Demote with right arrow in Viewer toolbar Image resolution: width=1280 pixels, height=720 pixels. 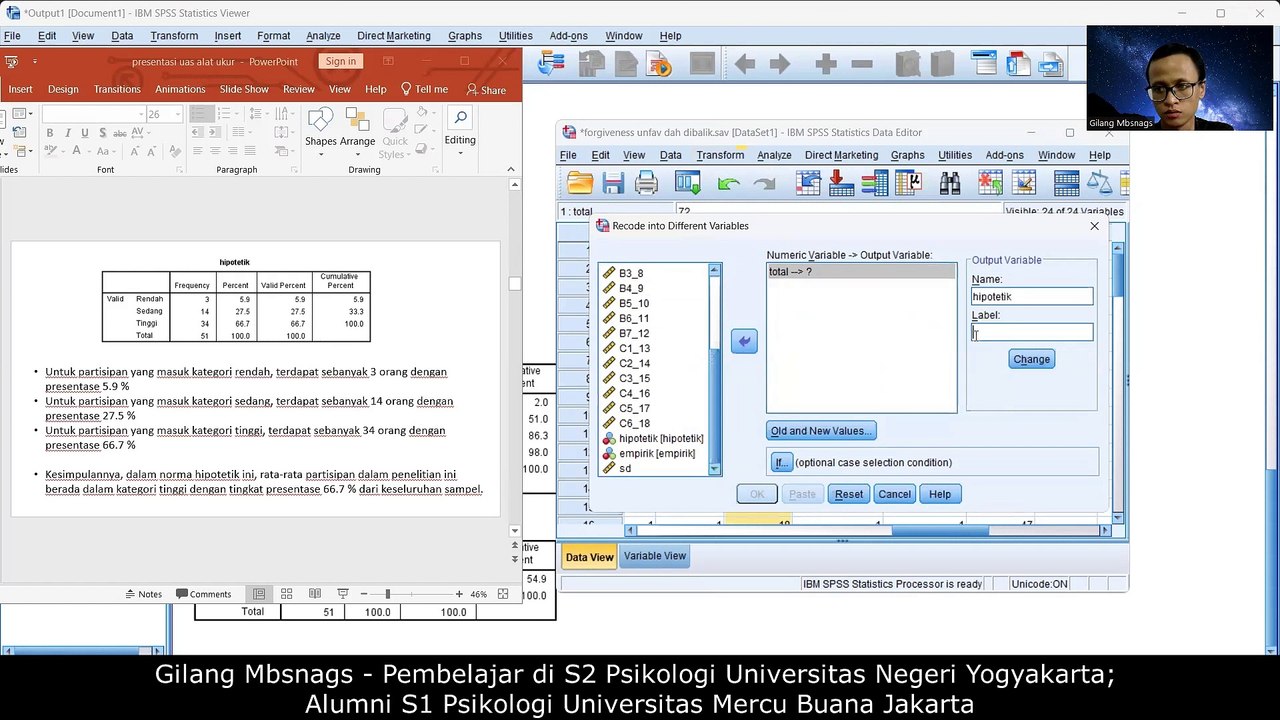(x=779, y=64)
